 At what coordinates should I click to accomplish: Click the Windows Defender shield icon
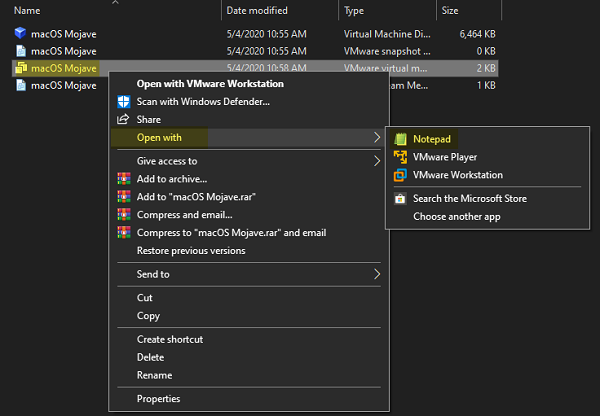[x=123, y=101]
